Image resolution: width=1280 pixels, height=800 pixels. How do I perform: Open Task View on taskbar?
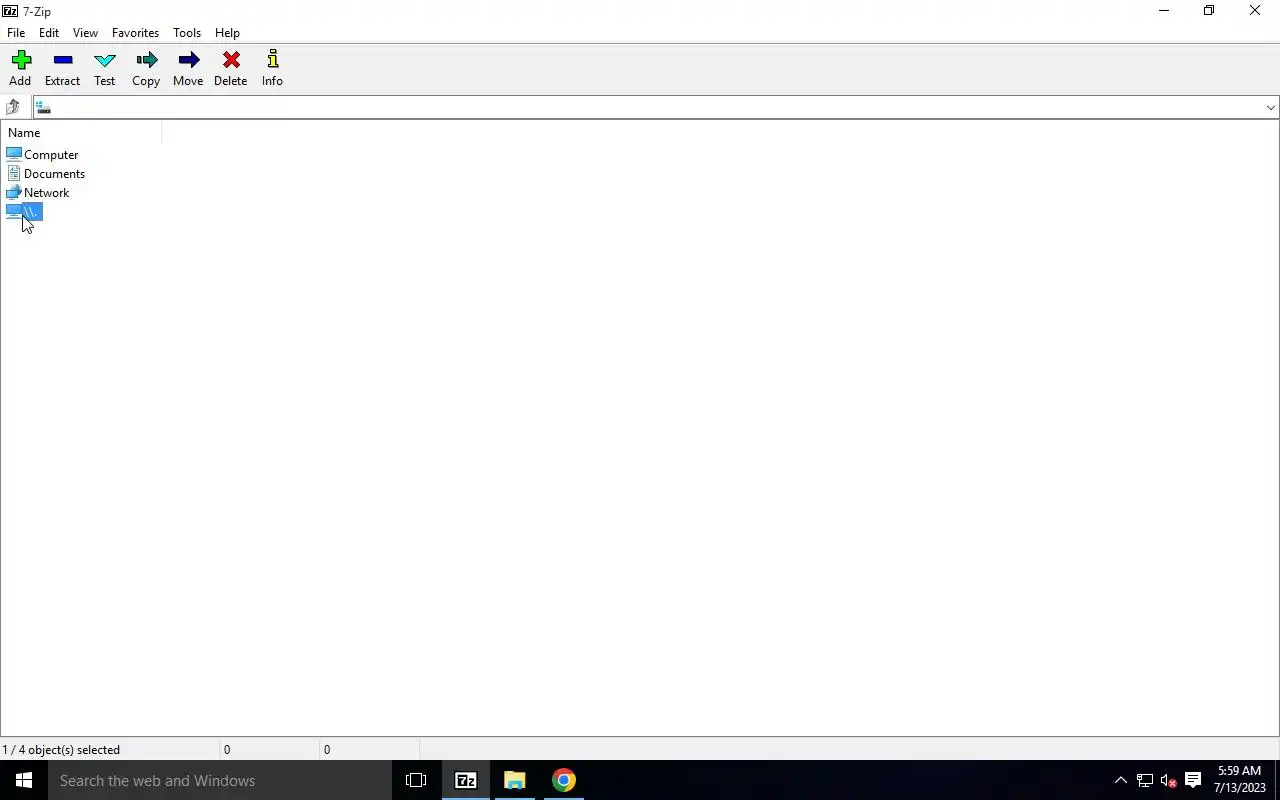tap(416, 780)
